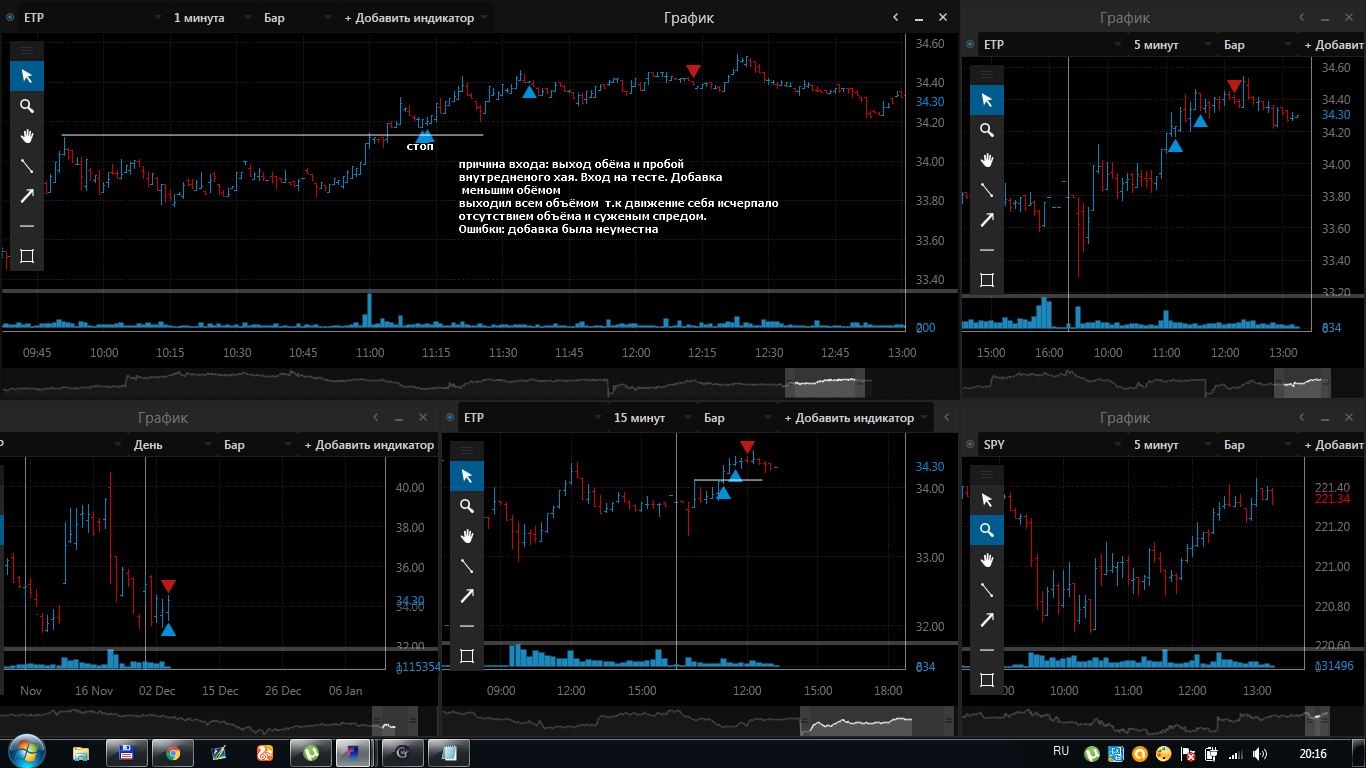Pick the trend line tool in 15-minute chart
The image size is (1366, 768).
pyautogui.click(x=467, y=566)
